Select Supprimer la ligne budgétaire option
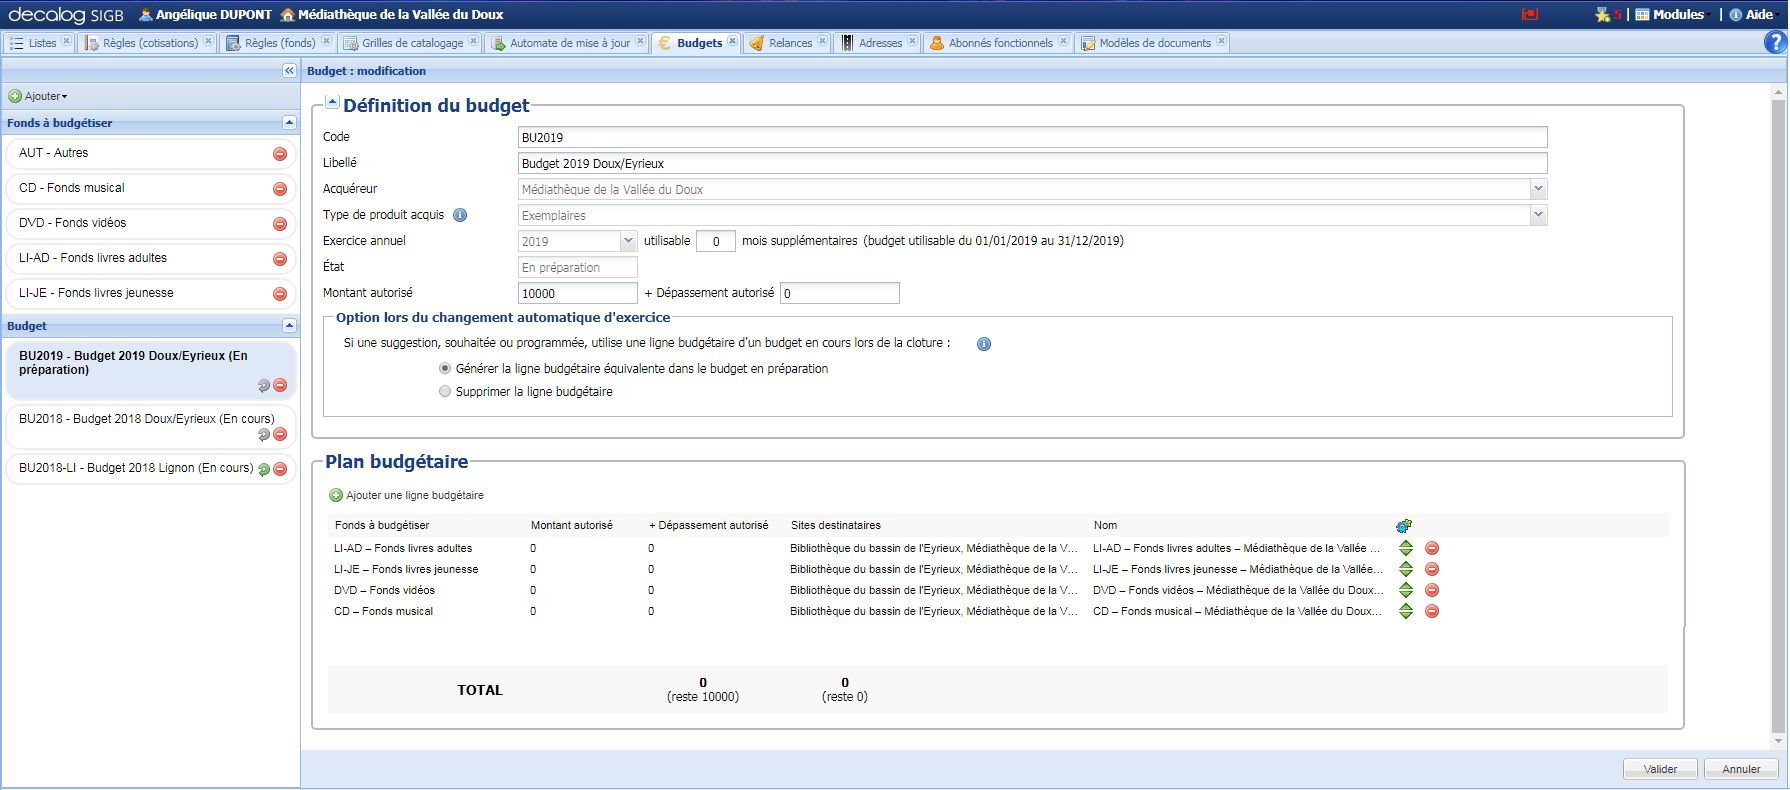1790x790 pixels. click(445, 392)
